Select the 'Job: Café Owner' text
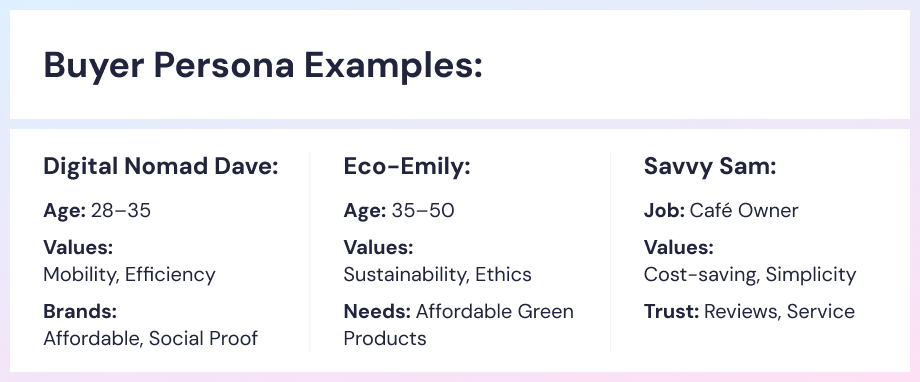The height and width of the screenshot is (382, 920). pos(721,210)
